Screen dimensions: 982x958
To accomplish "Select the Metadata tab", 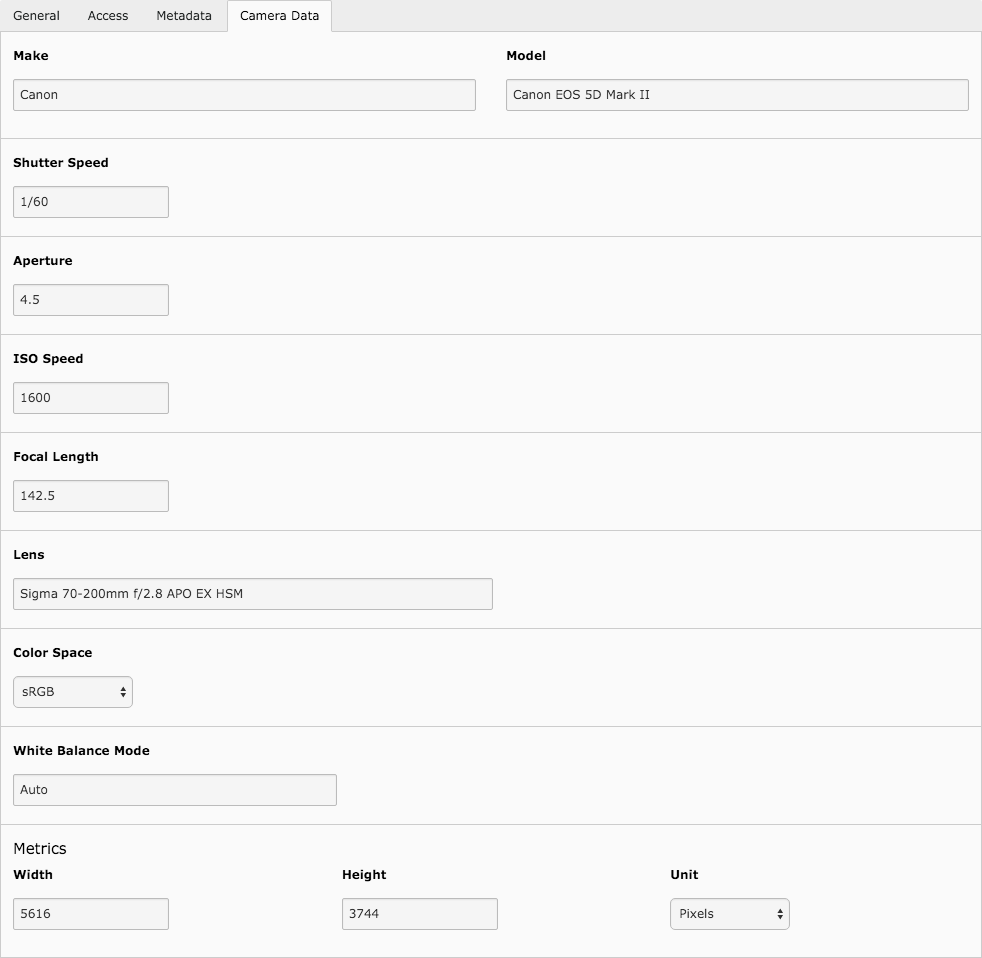I will click(x=183, y=15).
